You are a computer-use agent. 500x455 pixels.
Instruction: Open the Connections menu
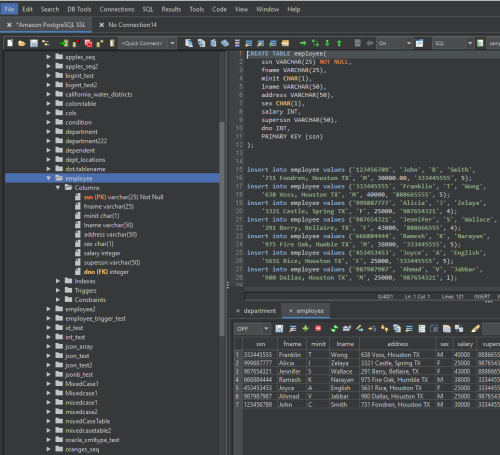[117, 9]
